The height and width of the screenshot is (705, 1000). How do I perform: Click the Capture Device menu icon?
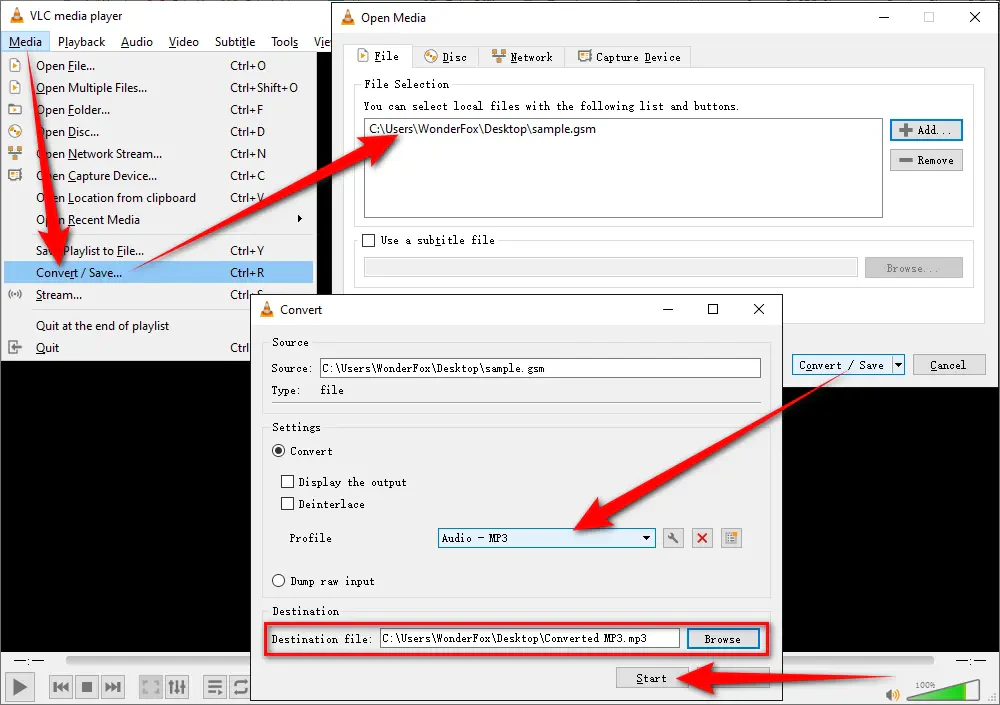click(15, 175)
